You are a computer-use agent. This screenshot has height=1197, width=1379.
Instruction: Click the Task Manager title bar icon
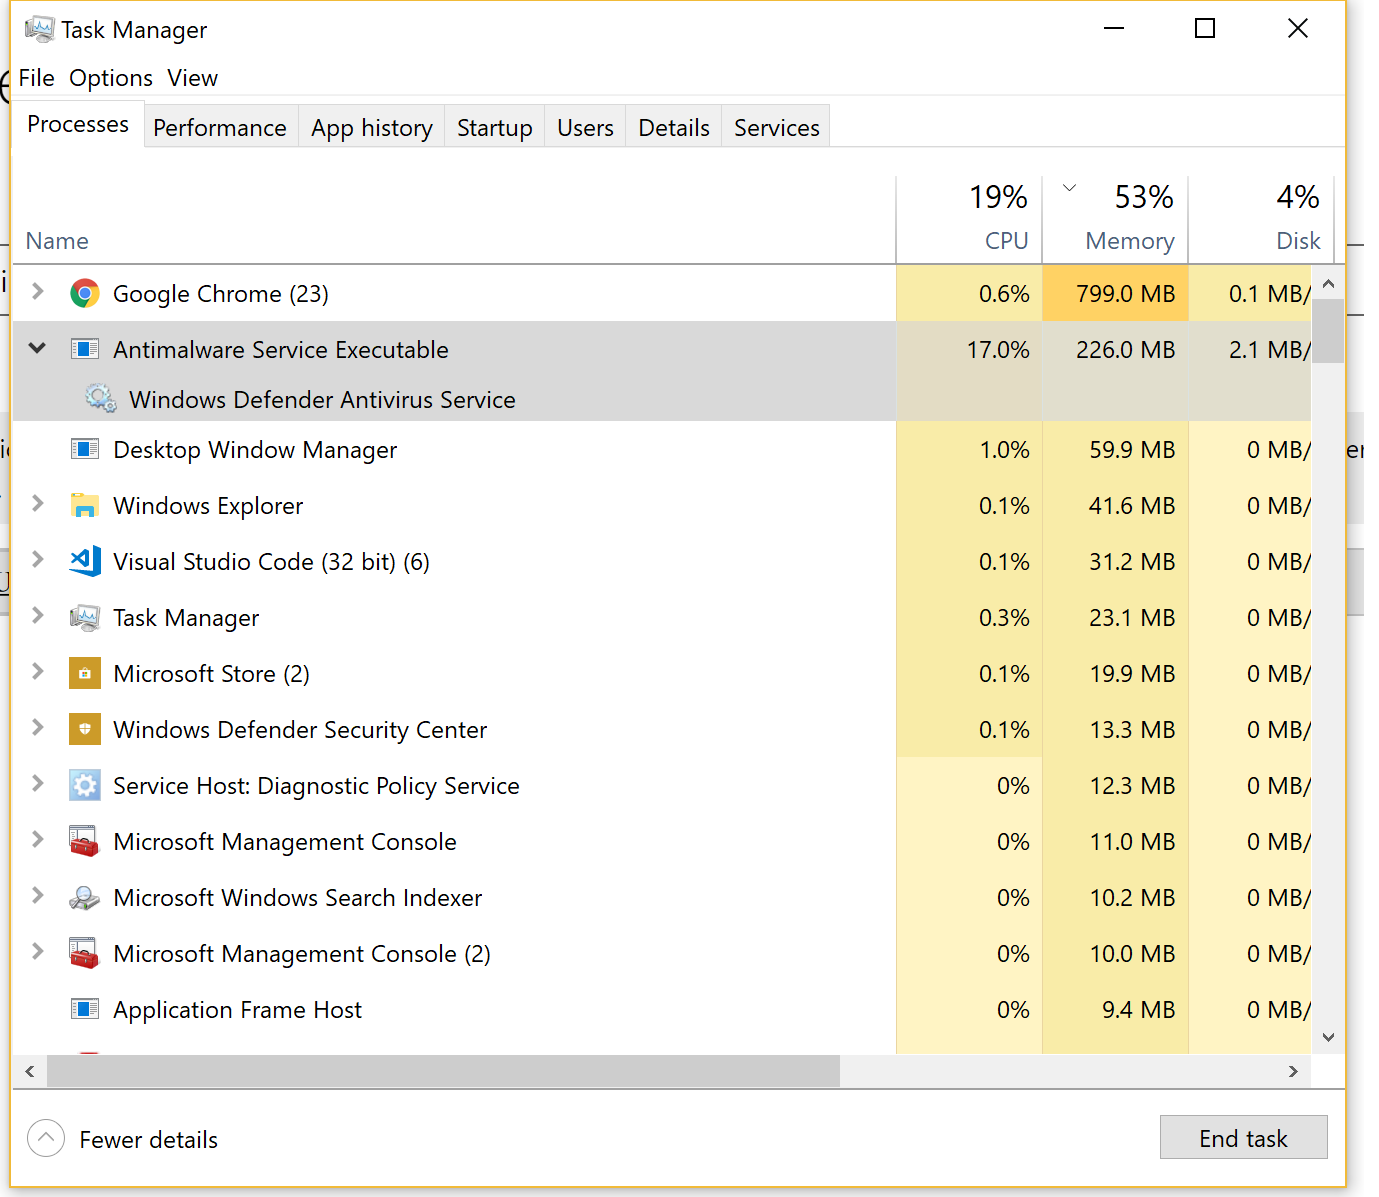click(39, 29)
